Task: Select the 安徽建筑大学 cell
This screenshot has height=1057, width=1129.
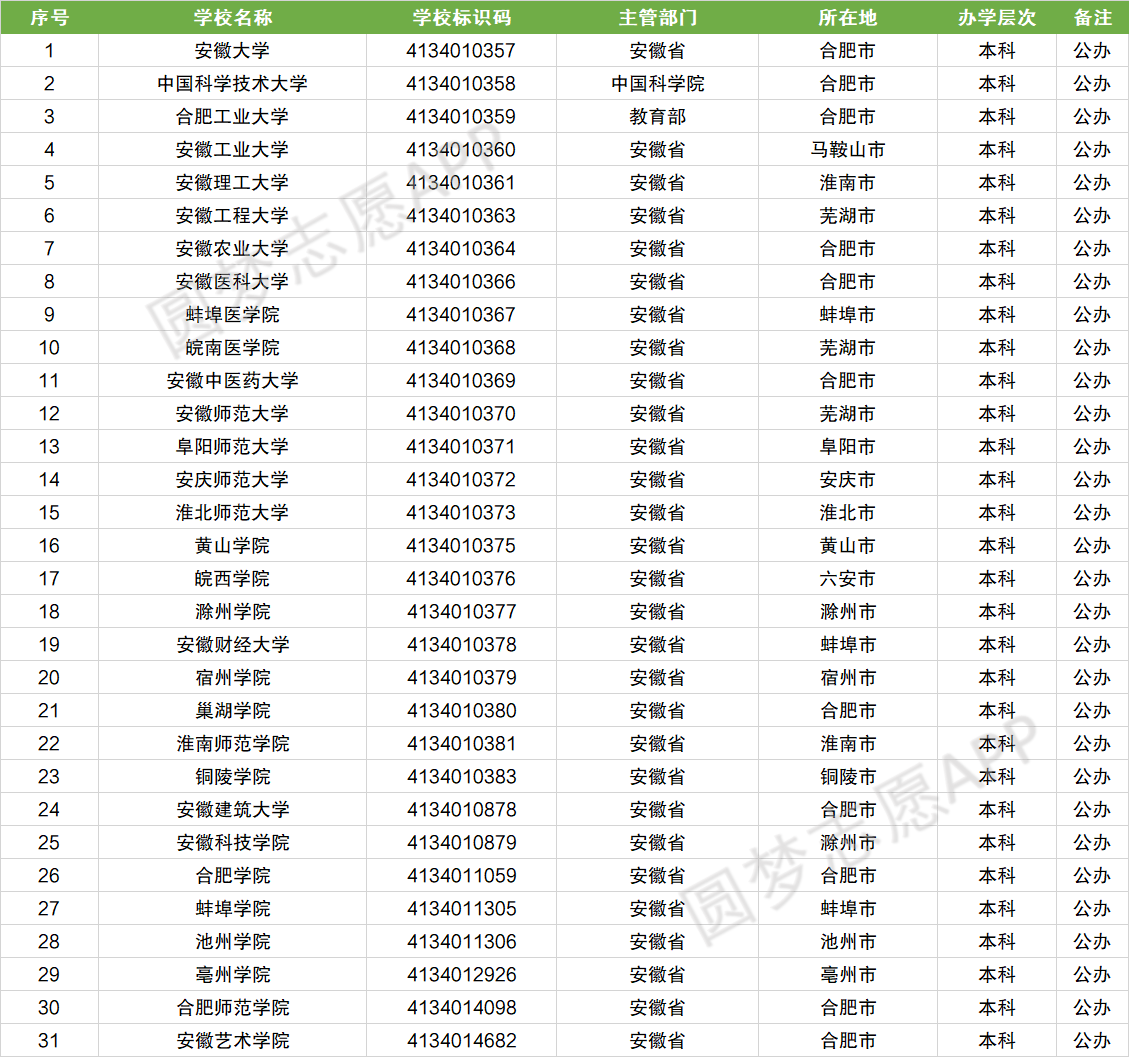Action: 233,810
